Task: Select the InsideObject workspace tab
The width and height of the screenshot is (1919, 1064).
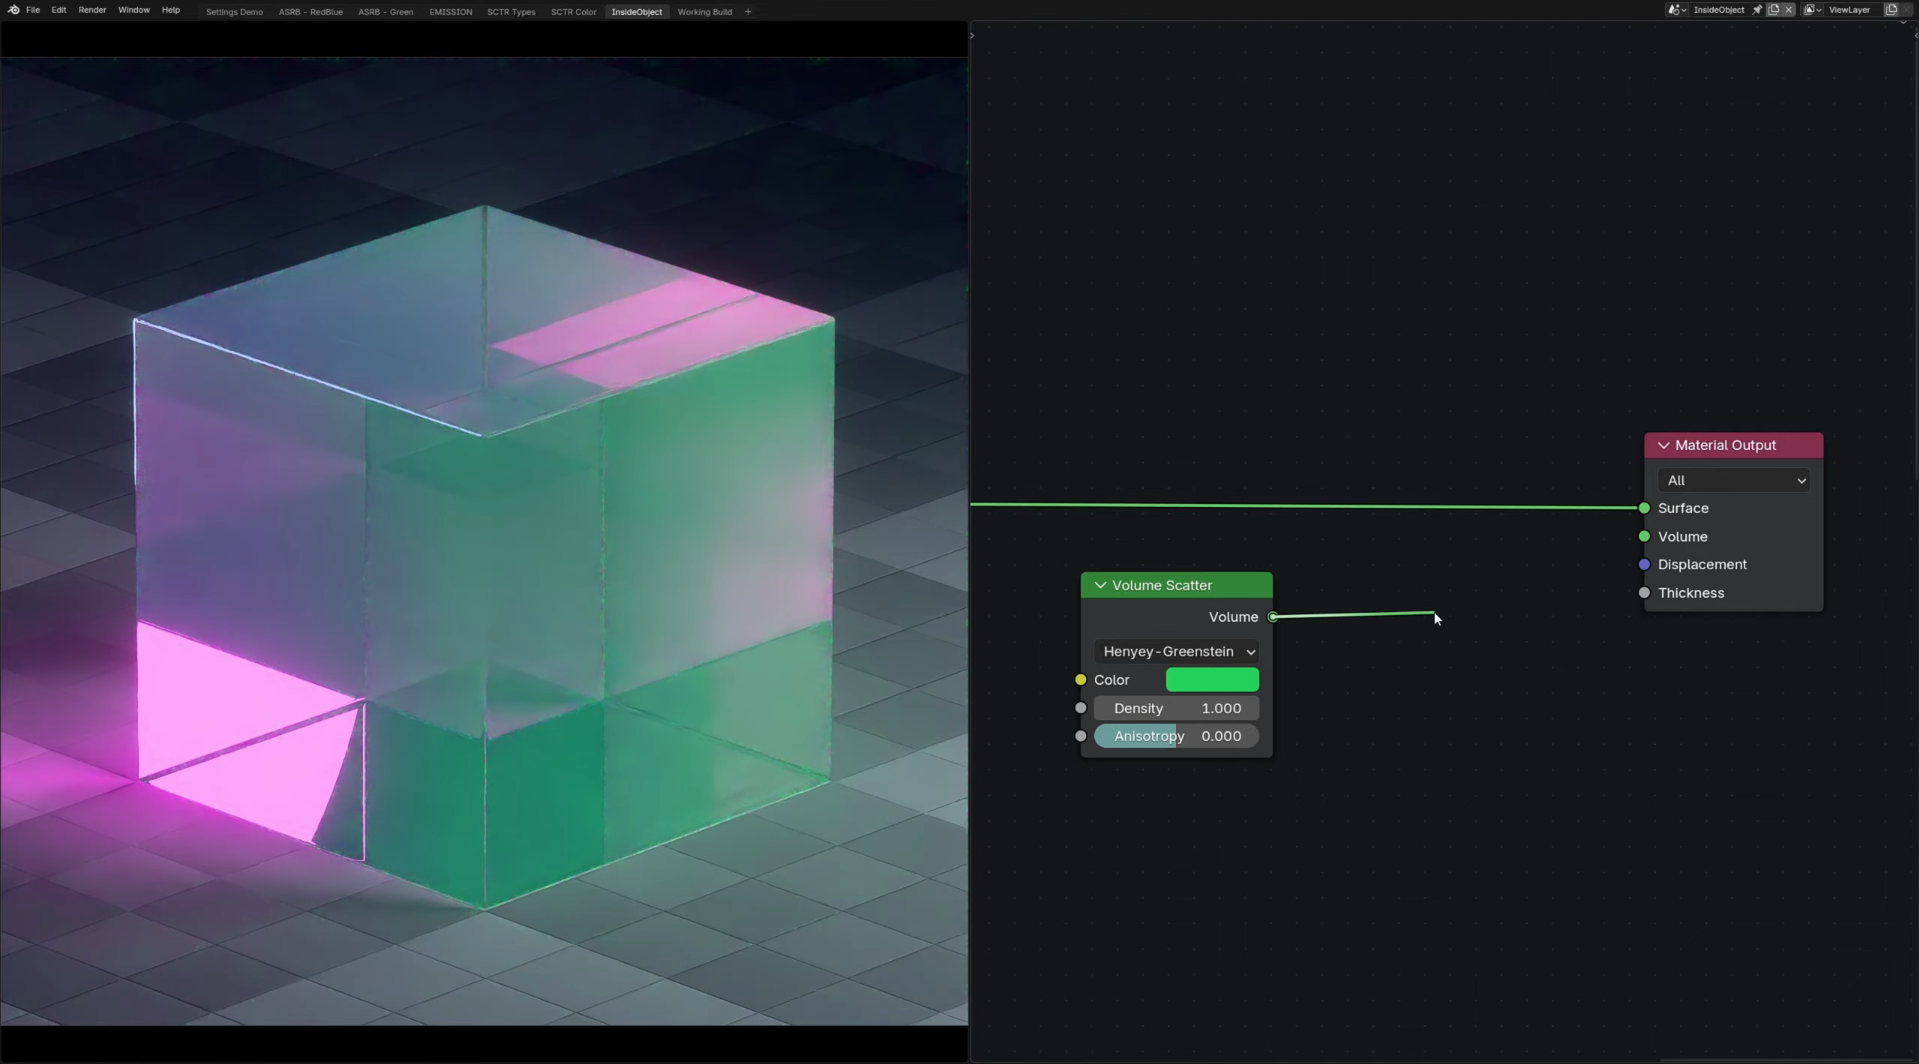Action: [637, 12]
